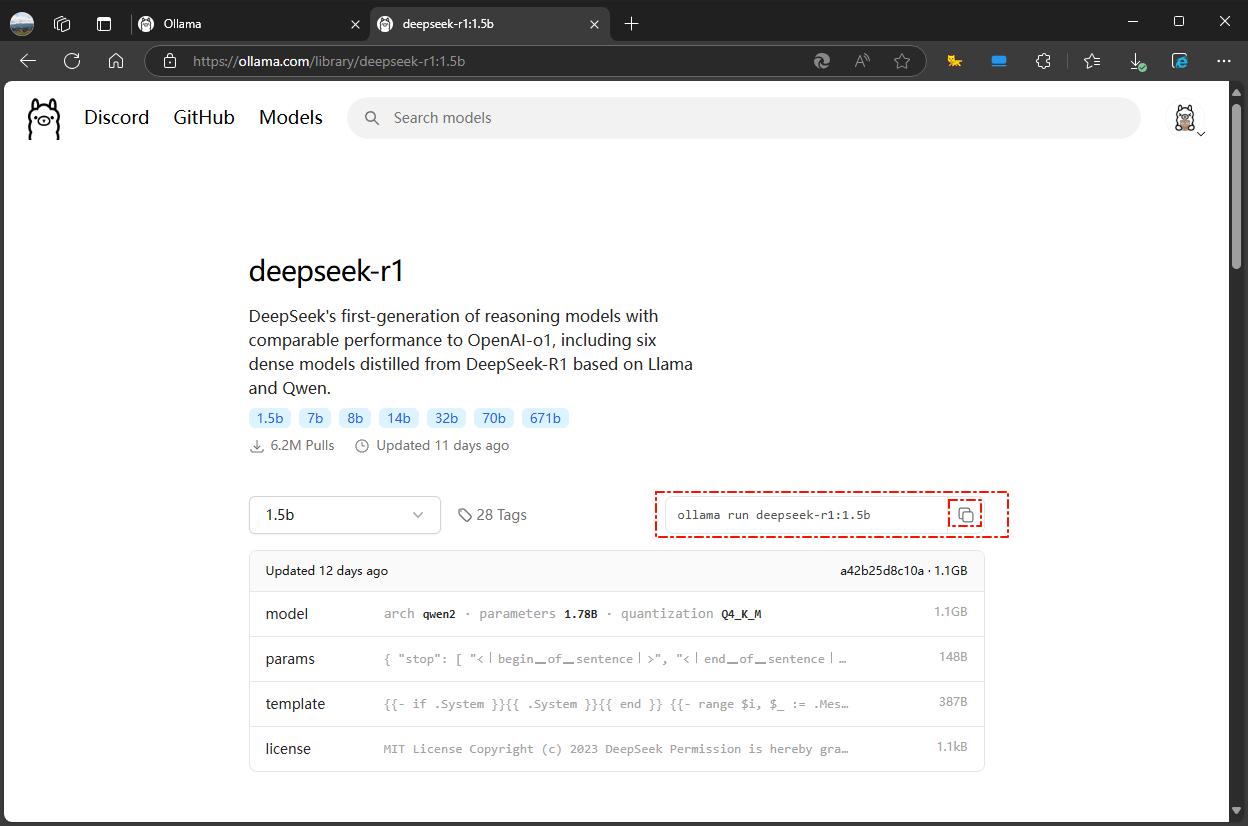The image size is (1248, 826).
Task: Minimize the browser window
Action: coord(1133,22)
